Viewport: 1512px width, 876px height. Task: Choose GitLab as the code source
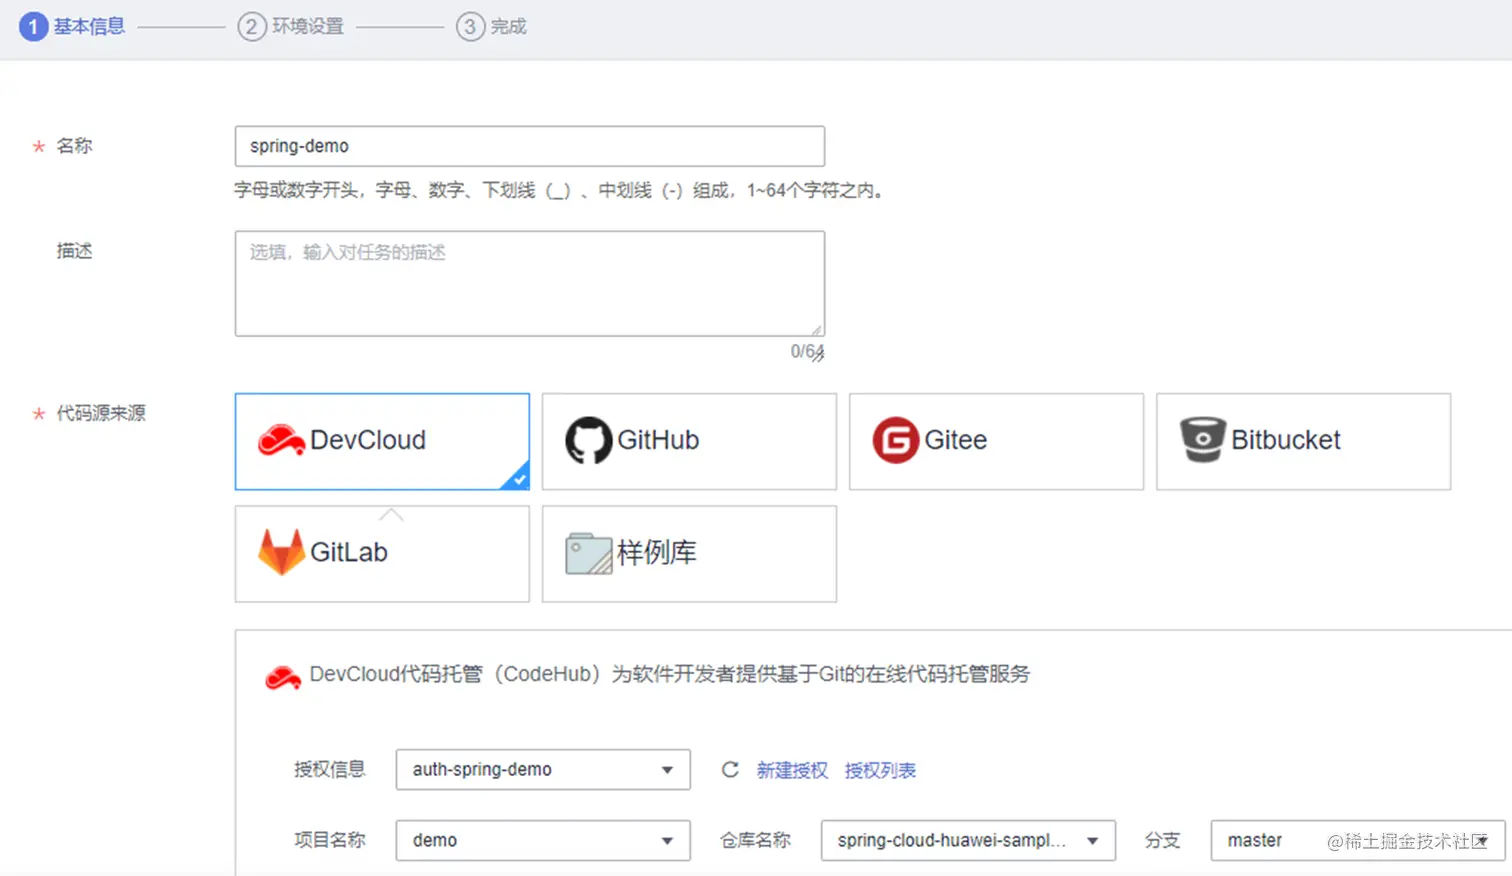(382, 553)
